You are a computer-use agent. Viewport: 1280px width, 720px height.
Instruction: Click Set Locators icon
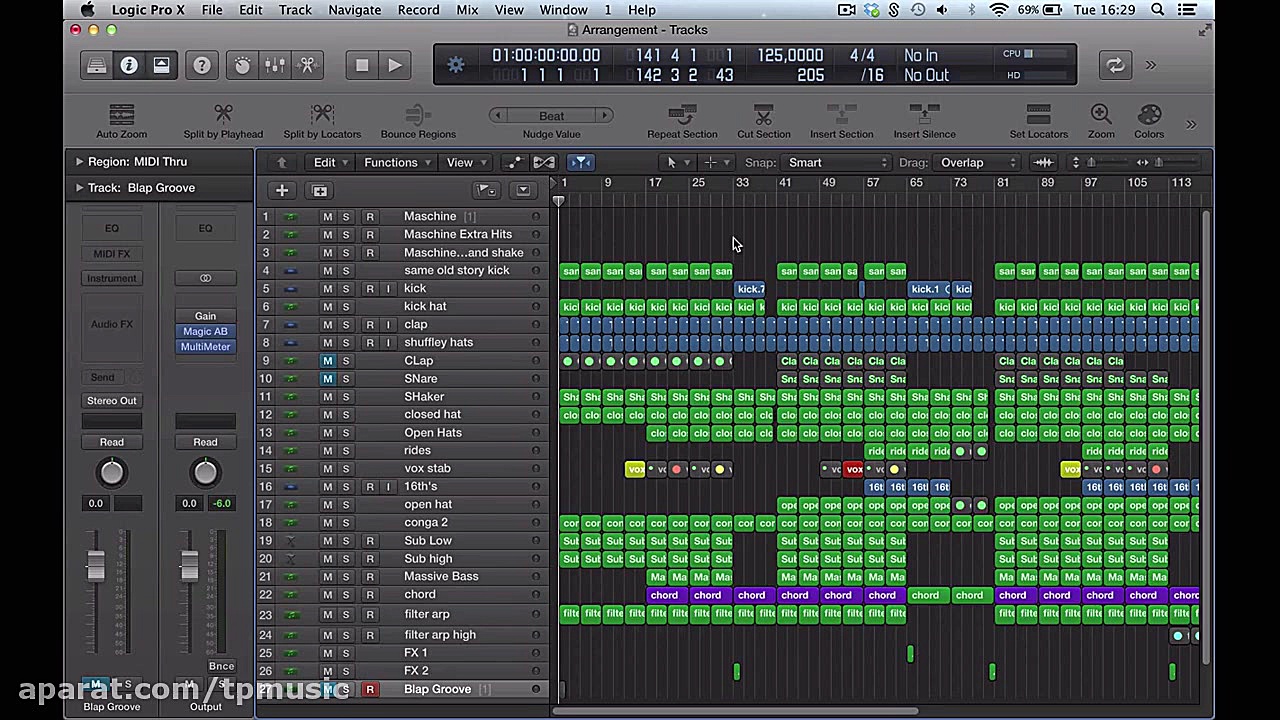click(x=1038, y=122)
